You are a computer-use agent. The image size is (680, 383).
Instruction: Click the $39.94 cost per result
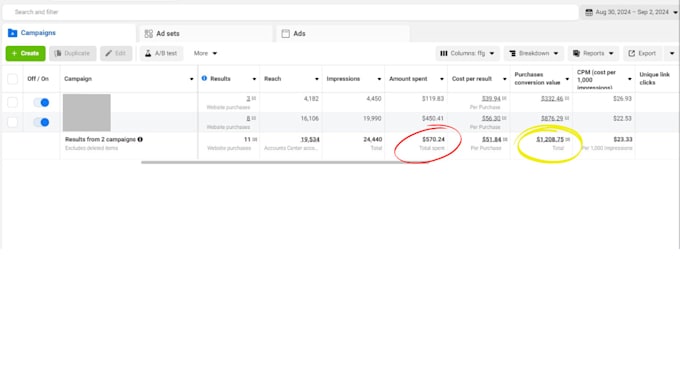click(491, 99)
